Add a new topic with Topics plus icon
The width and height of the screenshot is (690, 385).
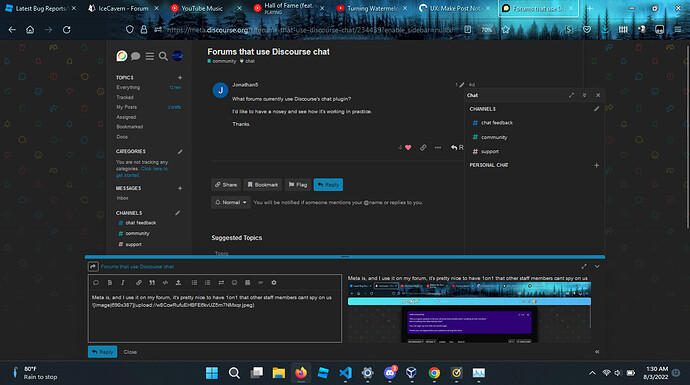pos(180,77)
